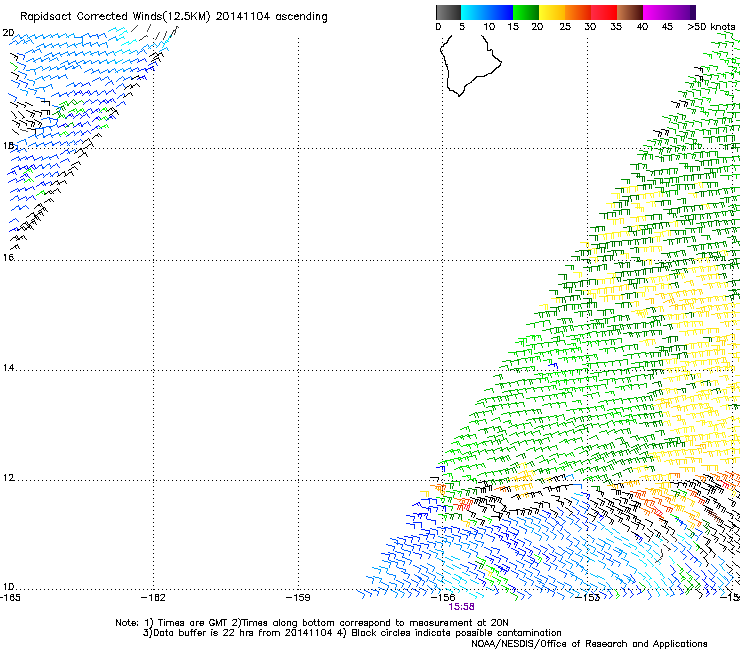Viewport: 740px width, 650px height.
Task: Click the 10 legend tick number
Action: pyautogui.click(x=489, y=27)
